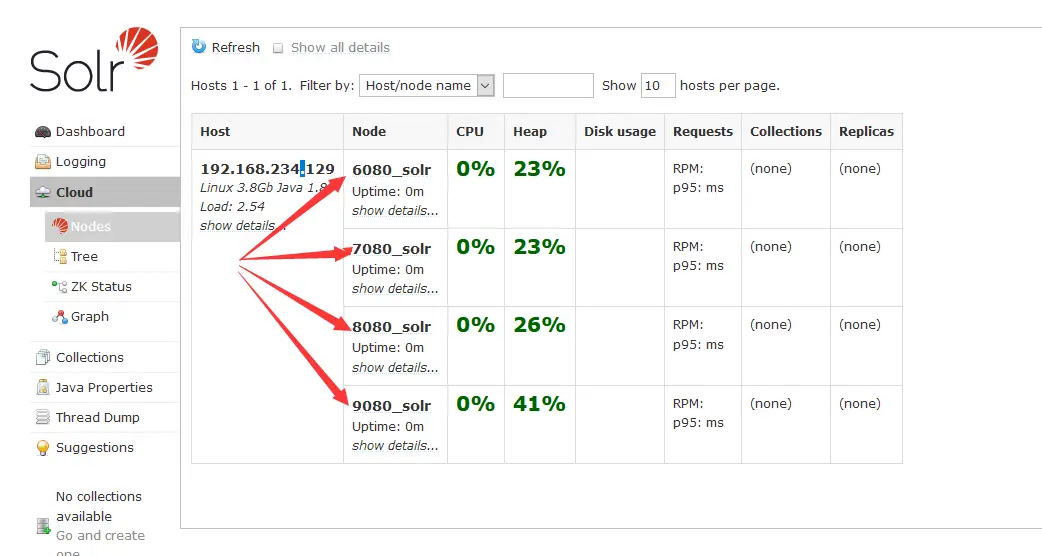Click the Collections documents icon
This screenshot has height=556, width=1042.
coord(43,357)
